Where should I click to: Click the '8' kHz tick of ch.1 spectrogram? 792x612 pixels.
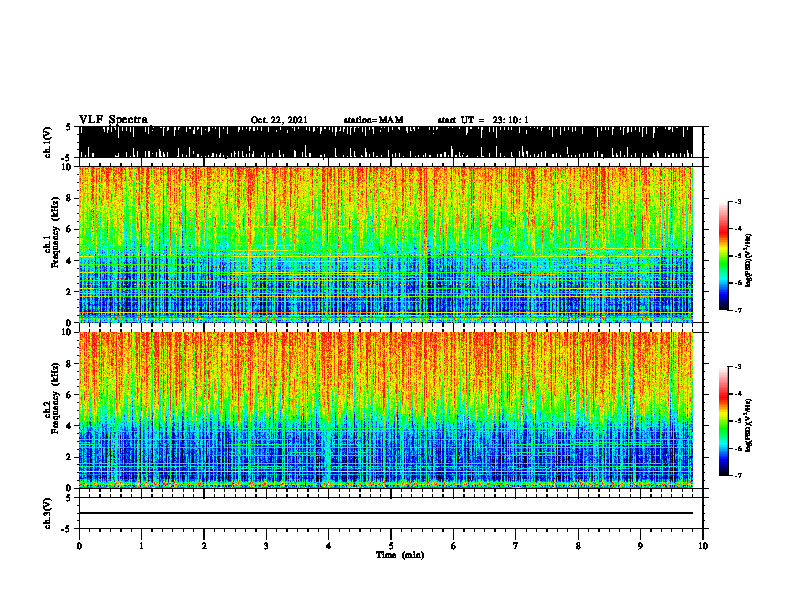pyautogui.click(x=70, y=198)
